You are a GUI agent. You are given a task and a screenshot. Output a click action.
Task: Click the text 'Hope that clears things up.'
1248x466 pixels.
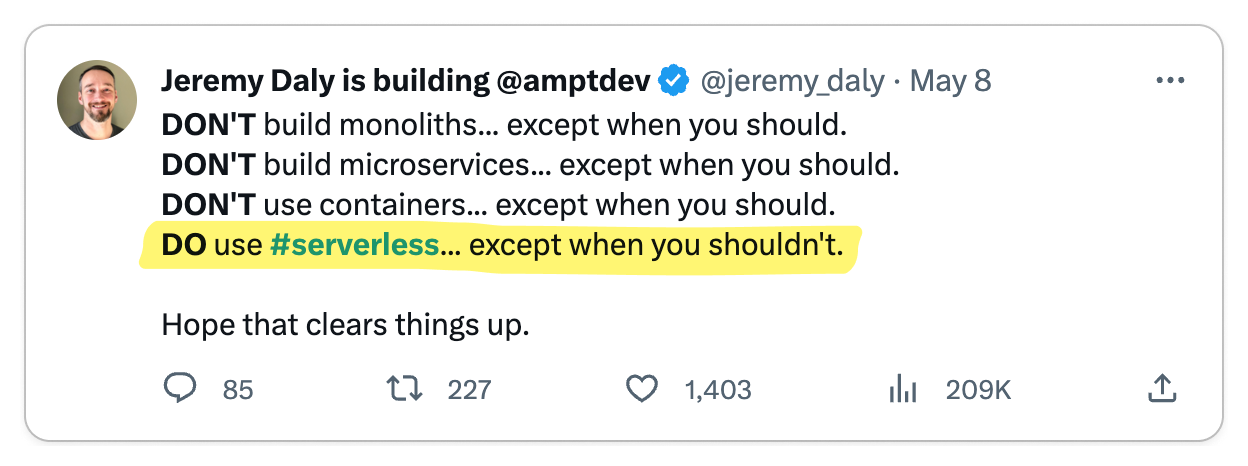pyautogui.click(x=345, y=326)
